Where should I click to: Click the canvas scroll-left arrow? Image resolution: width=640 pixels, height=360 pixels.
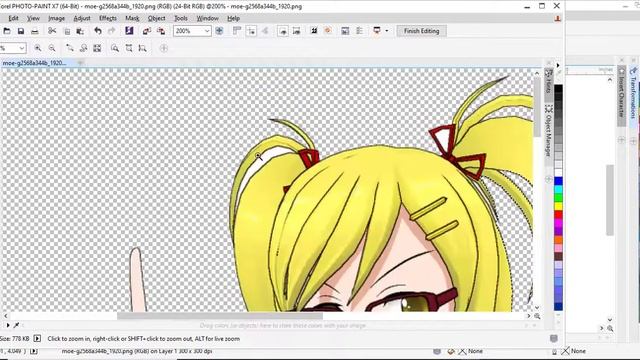pos(5,316)
